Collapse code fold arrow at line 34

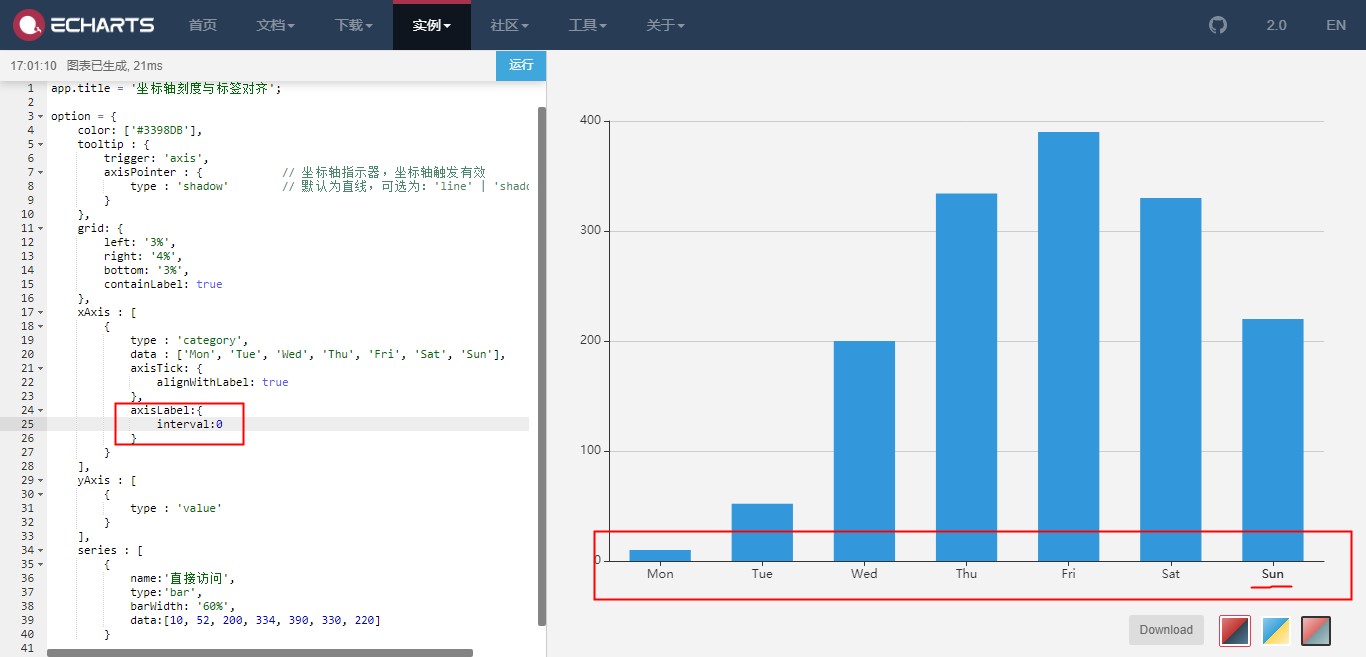click(41, 550)
